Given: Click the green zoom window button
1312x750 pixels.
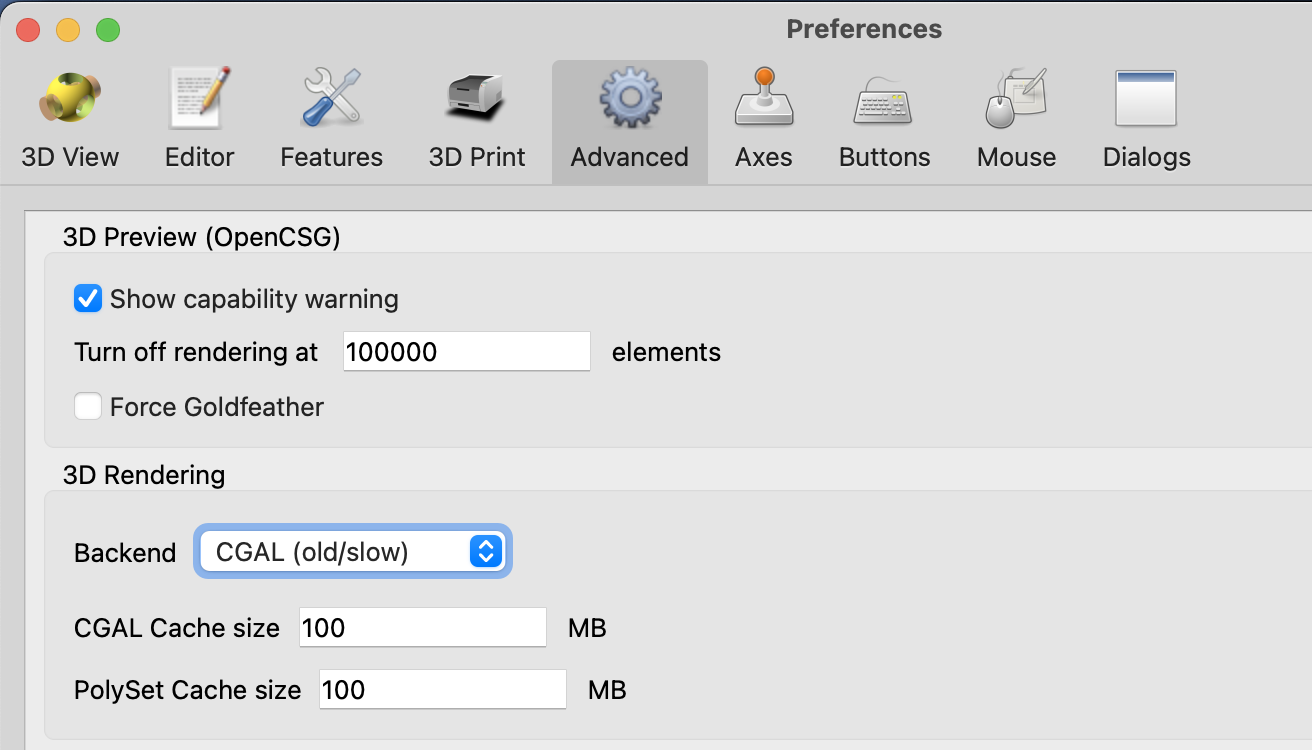Looking at the screenshot, I should point(108,30).
